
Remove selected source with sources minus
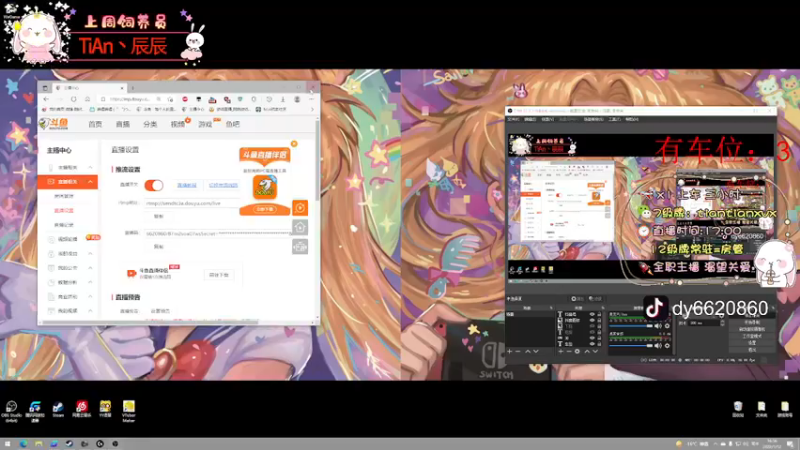[x=569, y=352]
